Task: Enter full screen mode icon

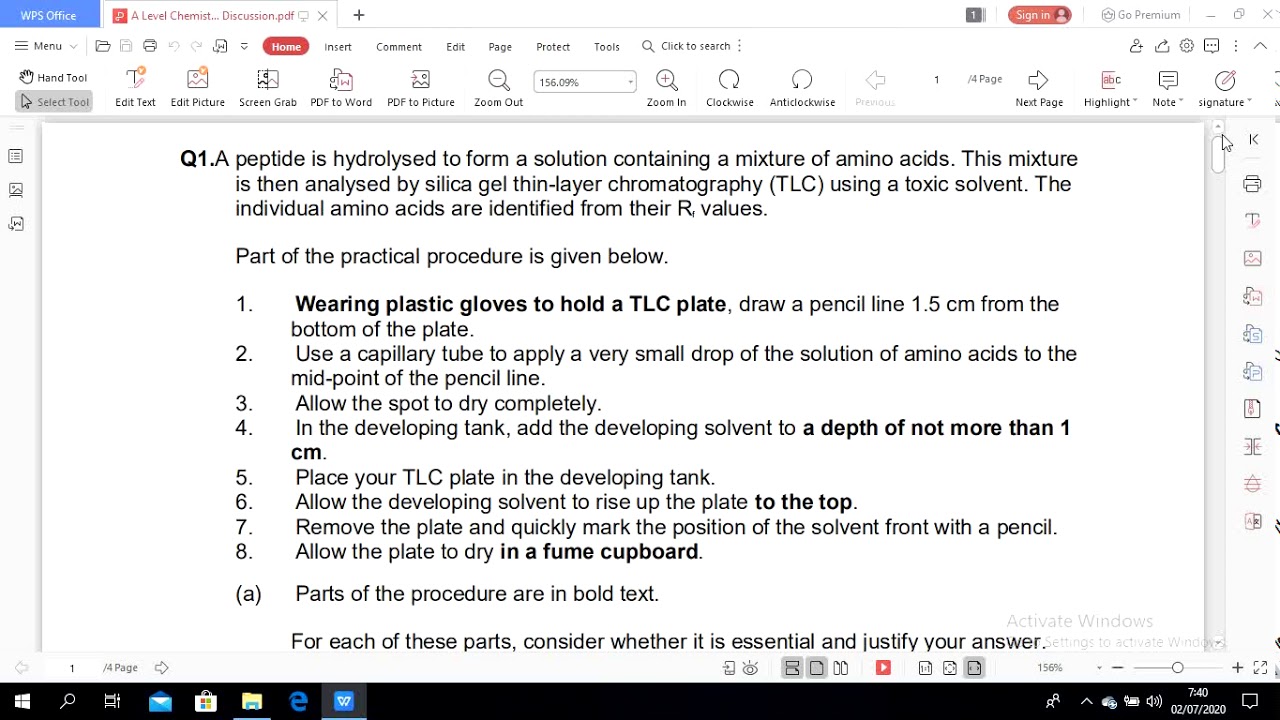Action: click(1261, 668)
